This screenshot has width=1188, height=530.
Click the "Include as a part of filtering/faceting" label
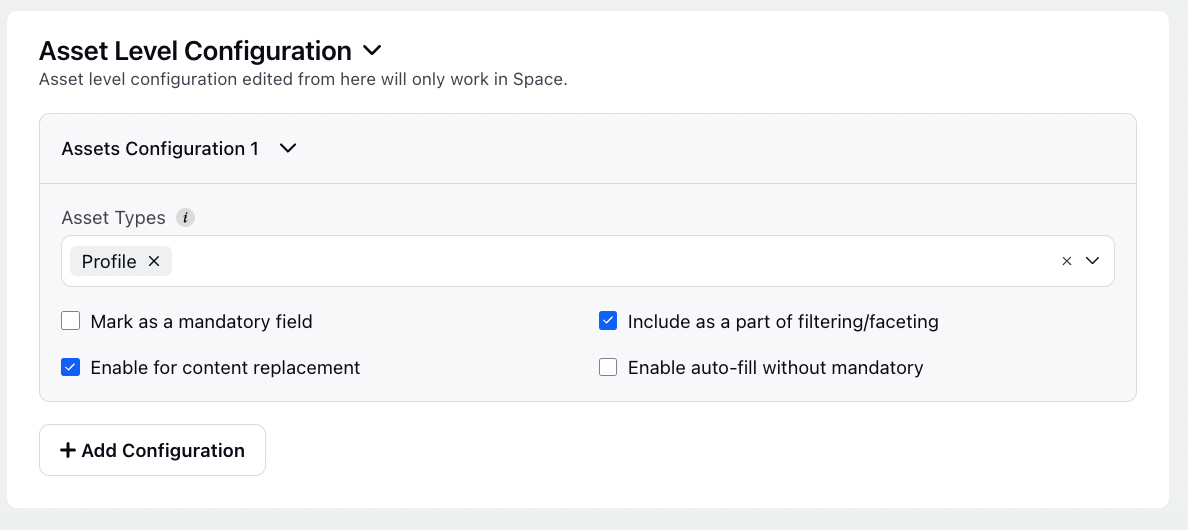click(783, 322)
